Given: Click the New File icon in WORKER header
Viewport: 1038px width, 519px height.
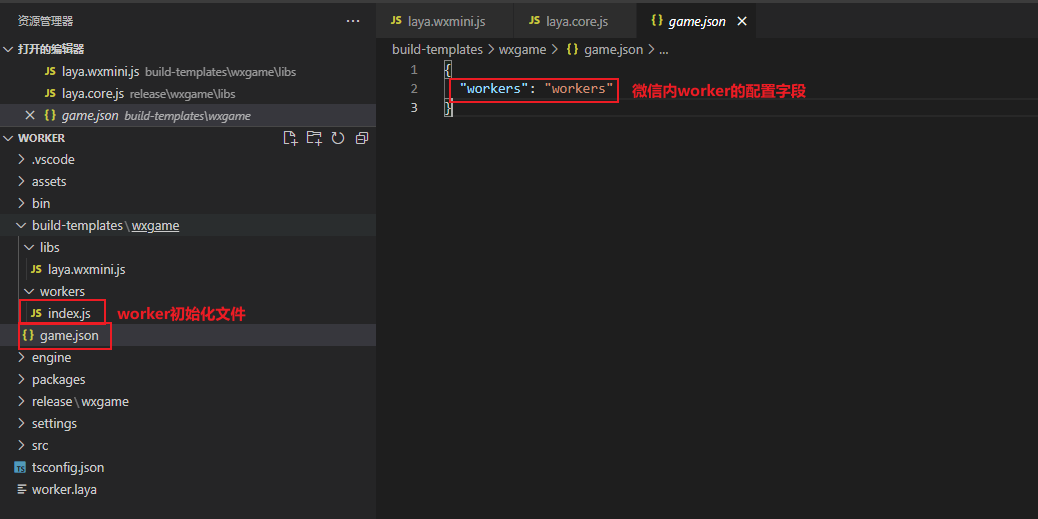Looking at the screenshot, I should click(x=290, y=138).
